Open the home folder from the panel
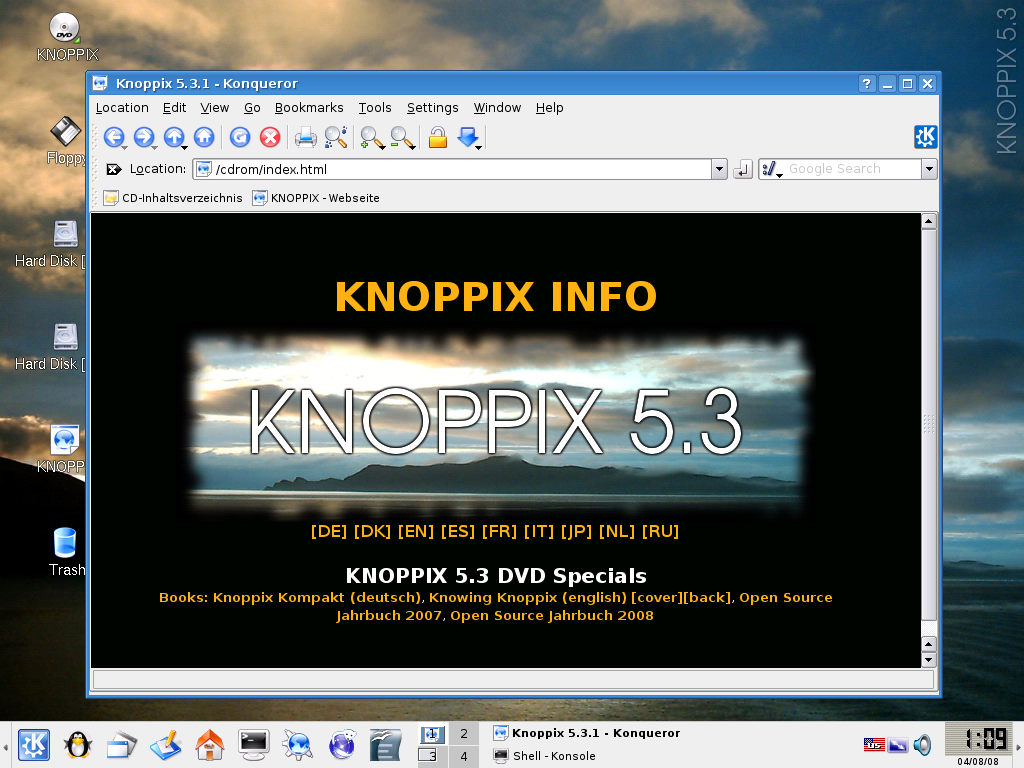This screenshot has height=768, width=1024. tap(210, 744)
